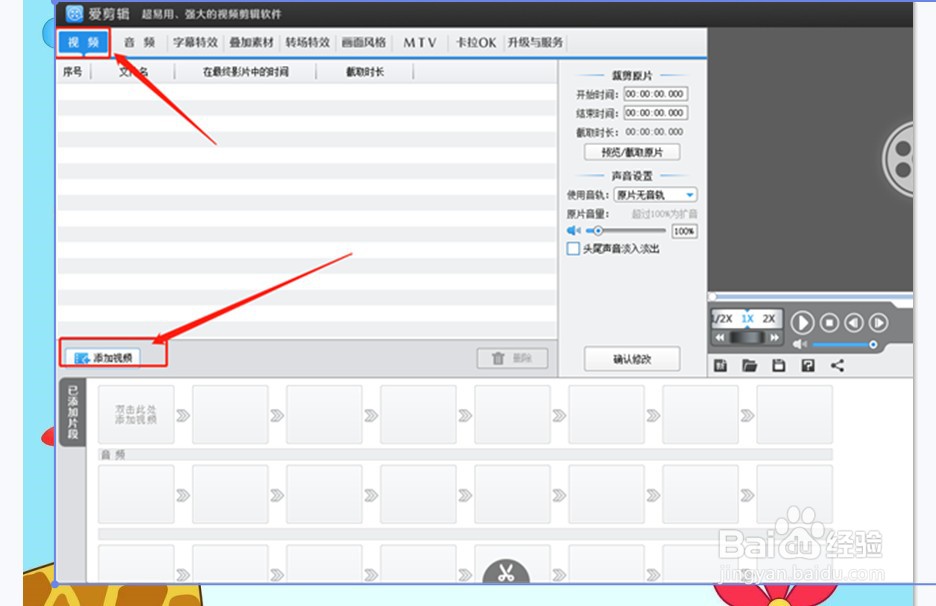This screenshot has height=606, width=936.
Task: Stop the preview playback
Action: tap(829, 323)
